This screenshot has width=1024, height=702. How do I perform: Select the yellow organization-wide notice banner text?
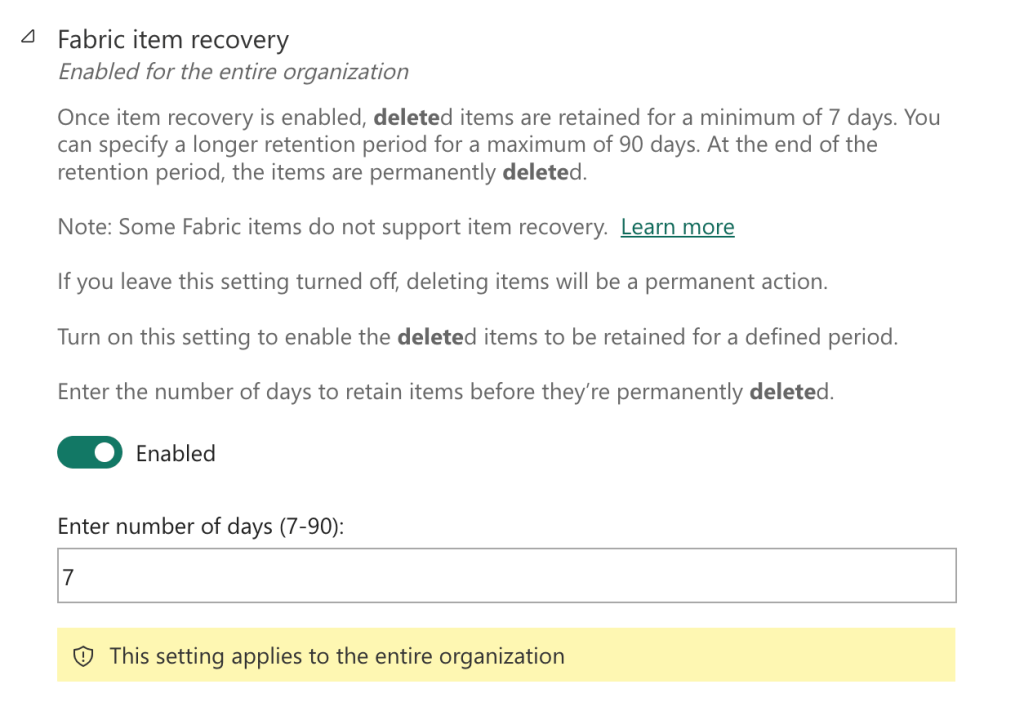pyautogui.click(x=337, y=656)
